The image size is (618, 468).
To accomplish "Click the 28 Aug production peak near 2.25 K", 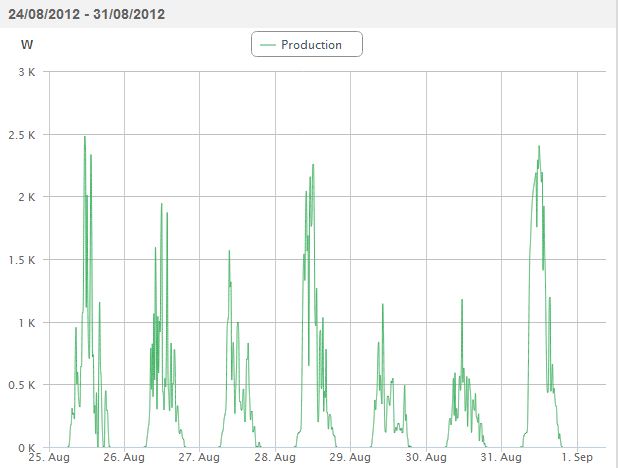I will pos(313,165).
